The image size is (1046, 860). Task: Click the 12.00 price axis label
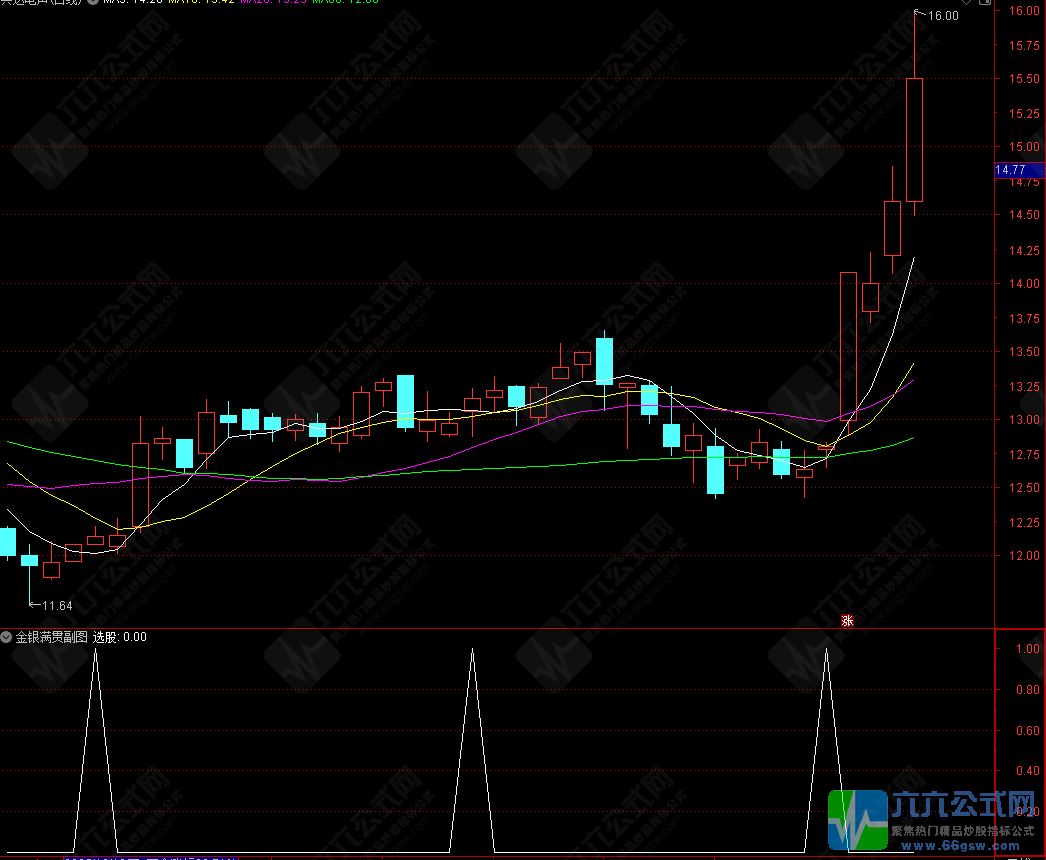point(1024,556)
